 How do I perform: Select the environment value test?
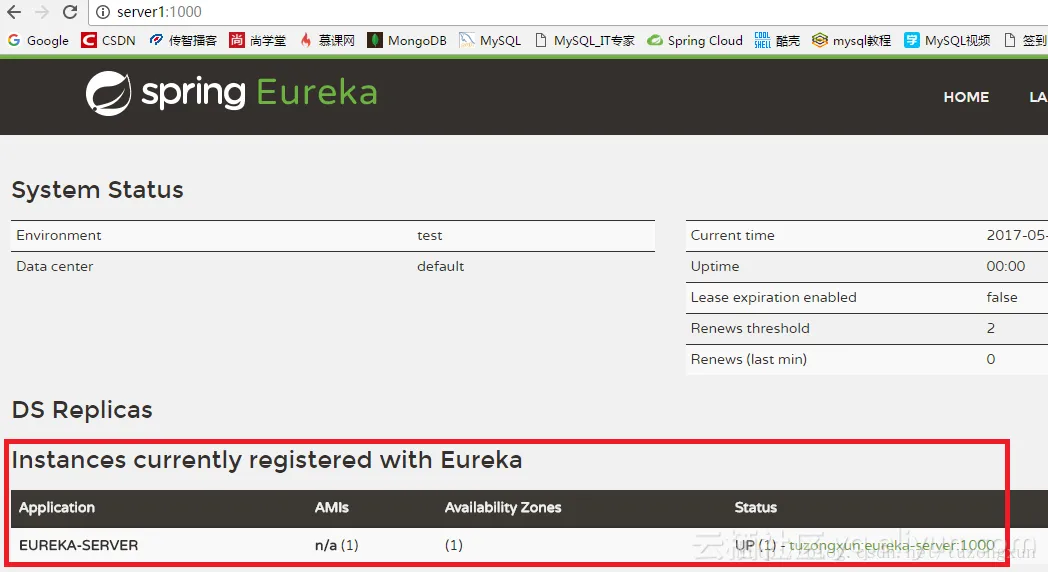429,235
